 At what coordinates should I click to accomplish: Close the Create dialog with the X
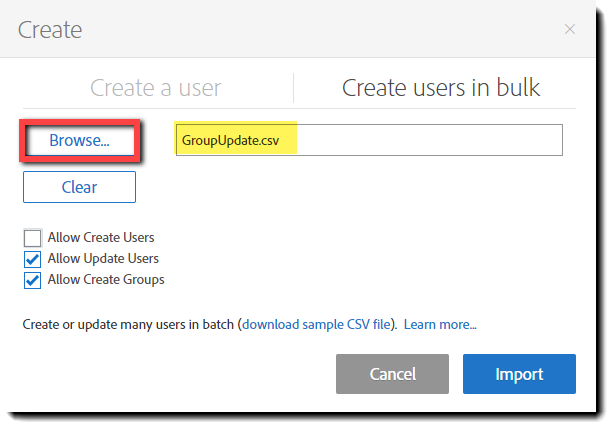pos(570,29)
